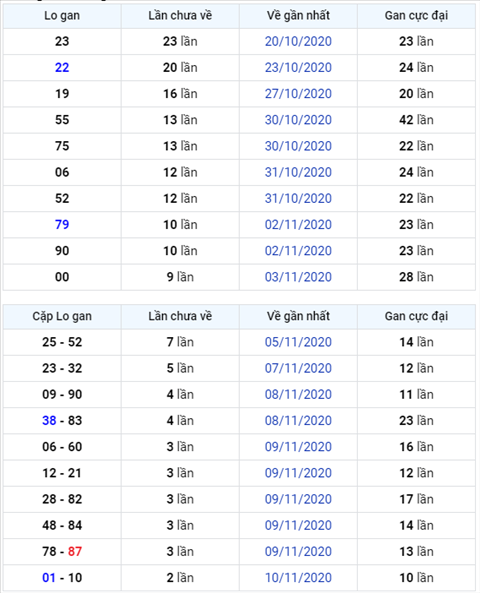Click the top Lần chưa về header

click(x=180, y=16)
